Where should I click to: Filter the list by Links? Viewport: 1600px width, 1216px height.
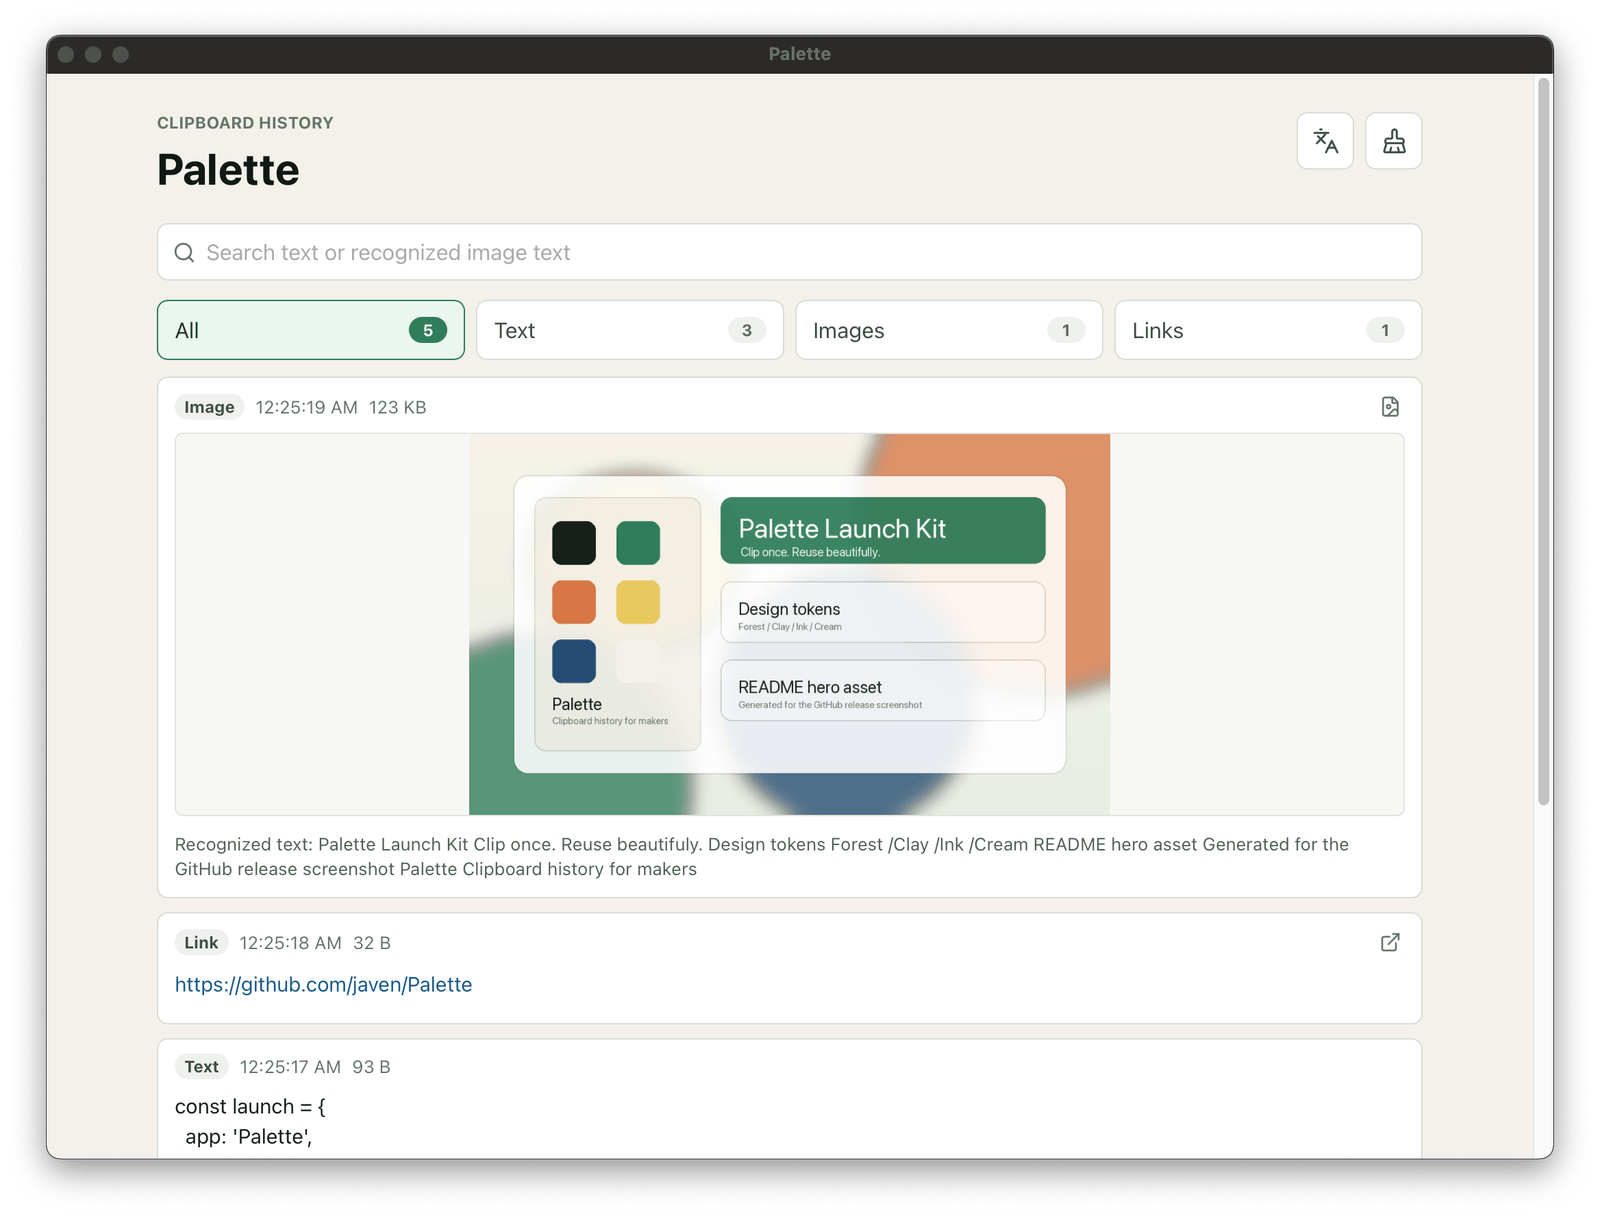pyautogui.click(x=1268, y=330)
